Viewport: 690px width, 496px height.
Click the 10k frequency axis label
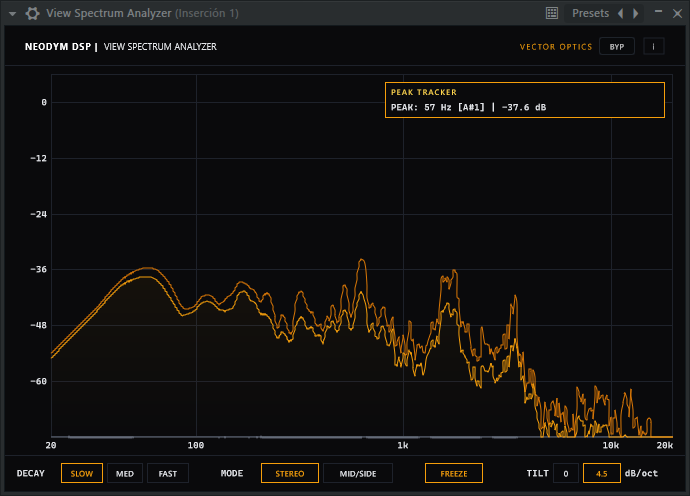click(x=610, y=445)
